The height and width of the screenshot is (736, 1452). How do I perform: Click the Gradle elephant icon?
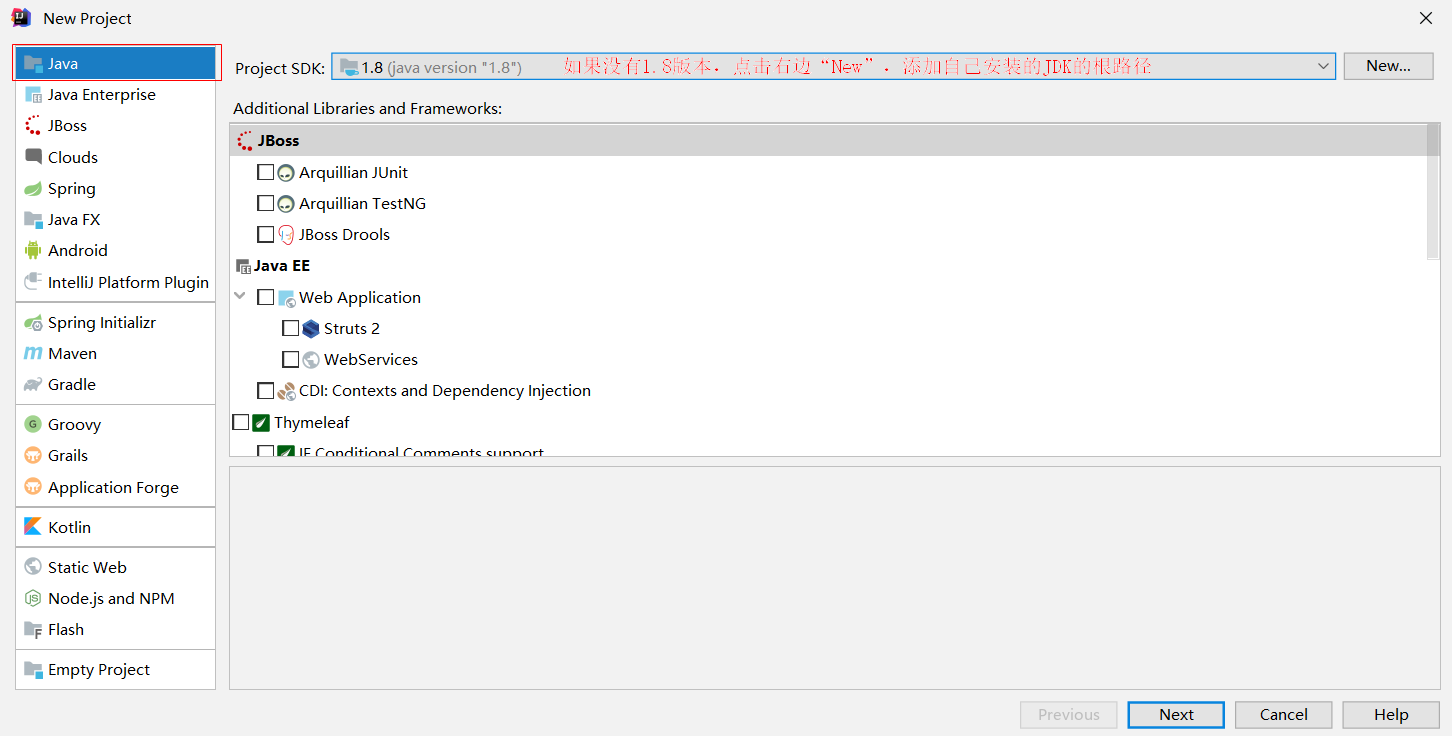[x=33, y=385]
